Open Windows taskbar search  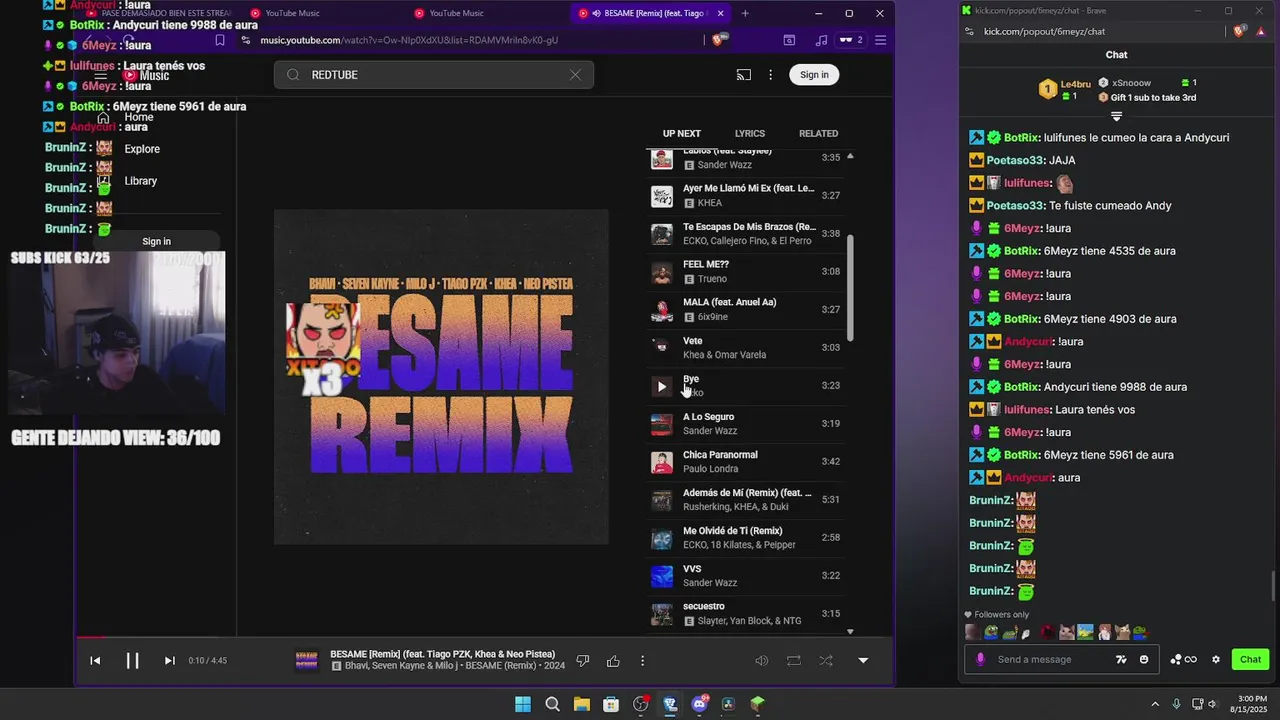pos(552,704)
